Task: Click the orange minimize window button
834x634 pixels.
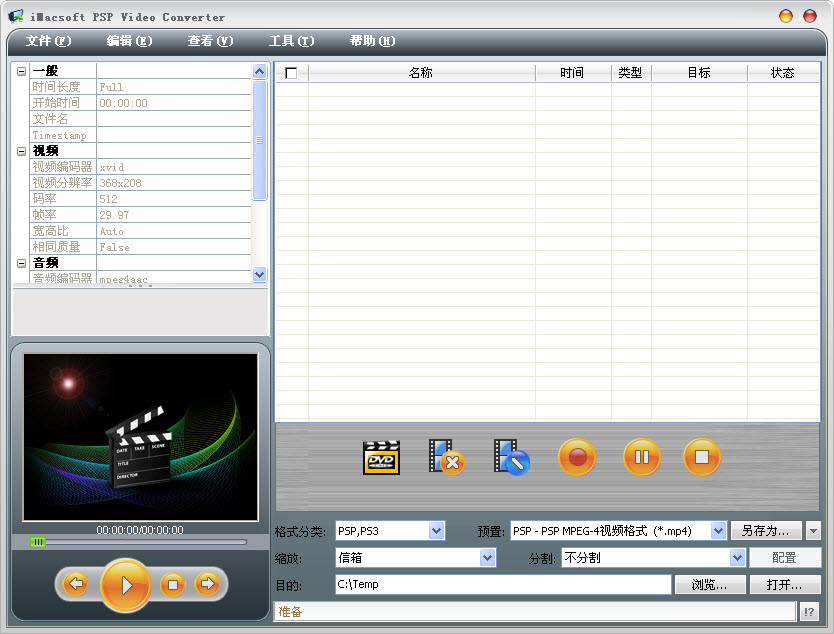Action: pyautogui.click(x=786, y=16)
